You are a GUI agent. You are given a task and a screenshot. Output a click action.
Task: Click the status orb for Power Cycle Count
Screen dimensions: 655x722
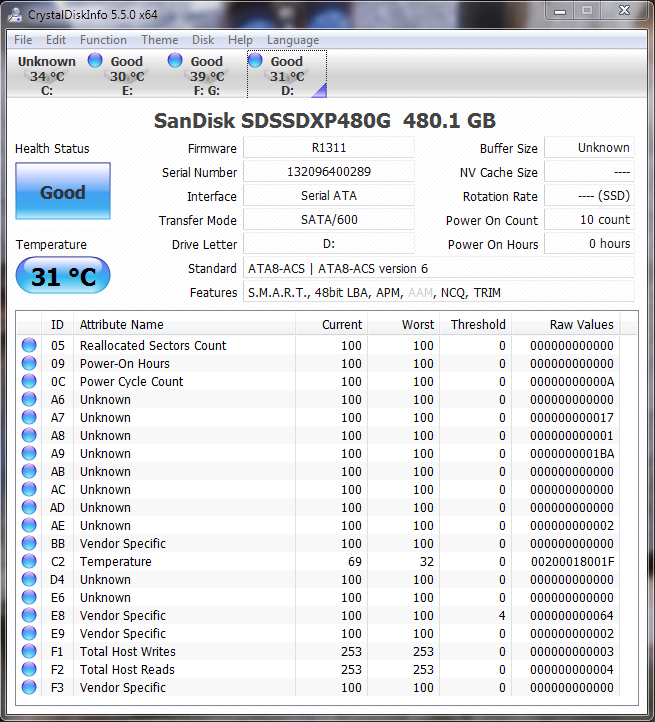click(29, 382)
